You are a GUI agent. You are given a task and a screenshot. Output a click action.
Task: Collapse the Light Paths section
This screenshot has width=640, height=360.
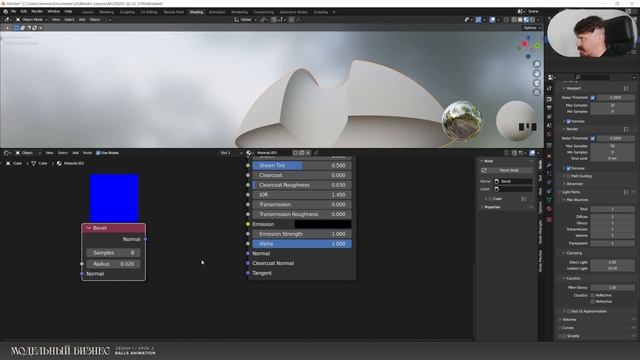(x=571, y=192)
